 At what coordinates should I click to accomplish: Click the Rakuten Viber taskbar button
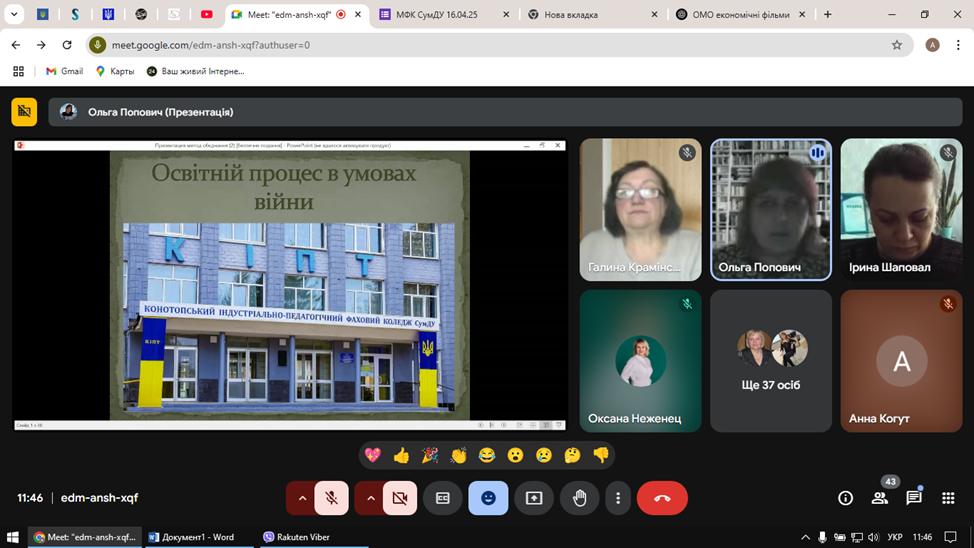296,537
